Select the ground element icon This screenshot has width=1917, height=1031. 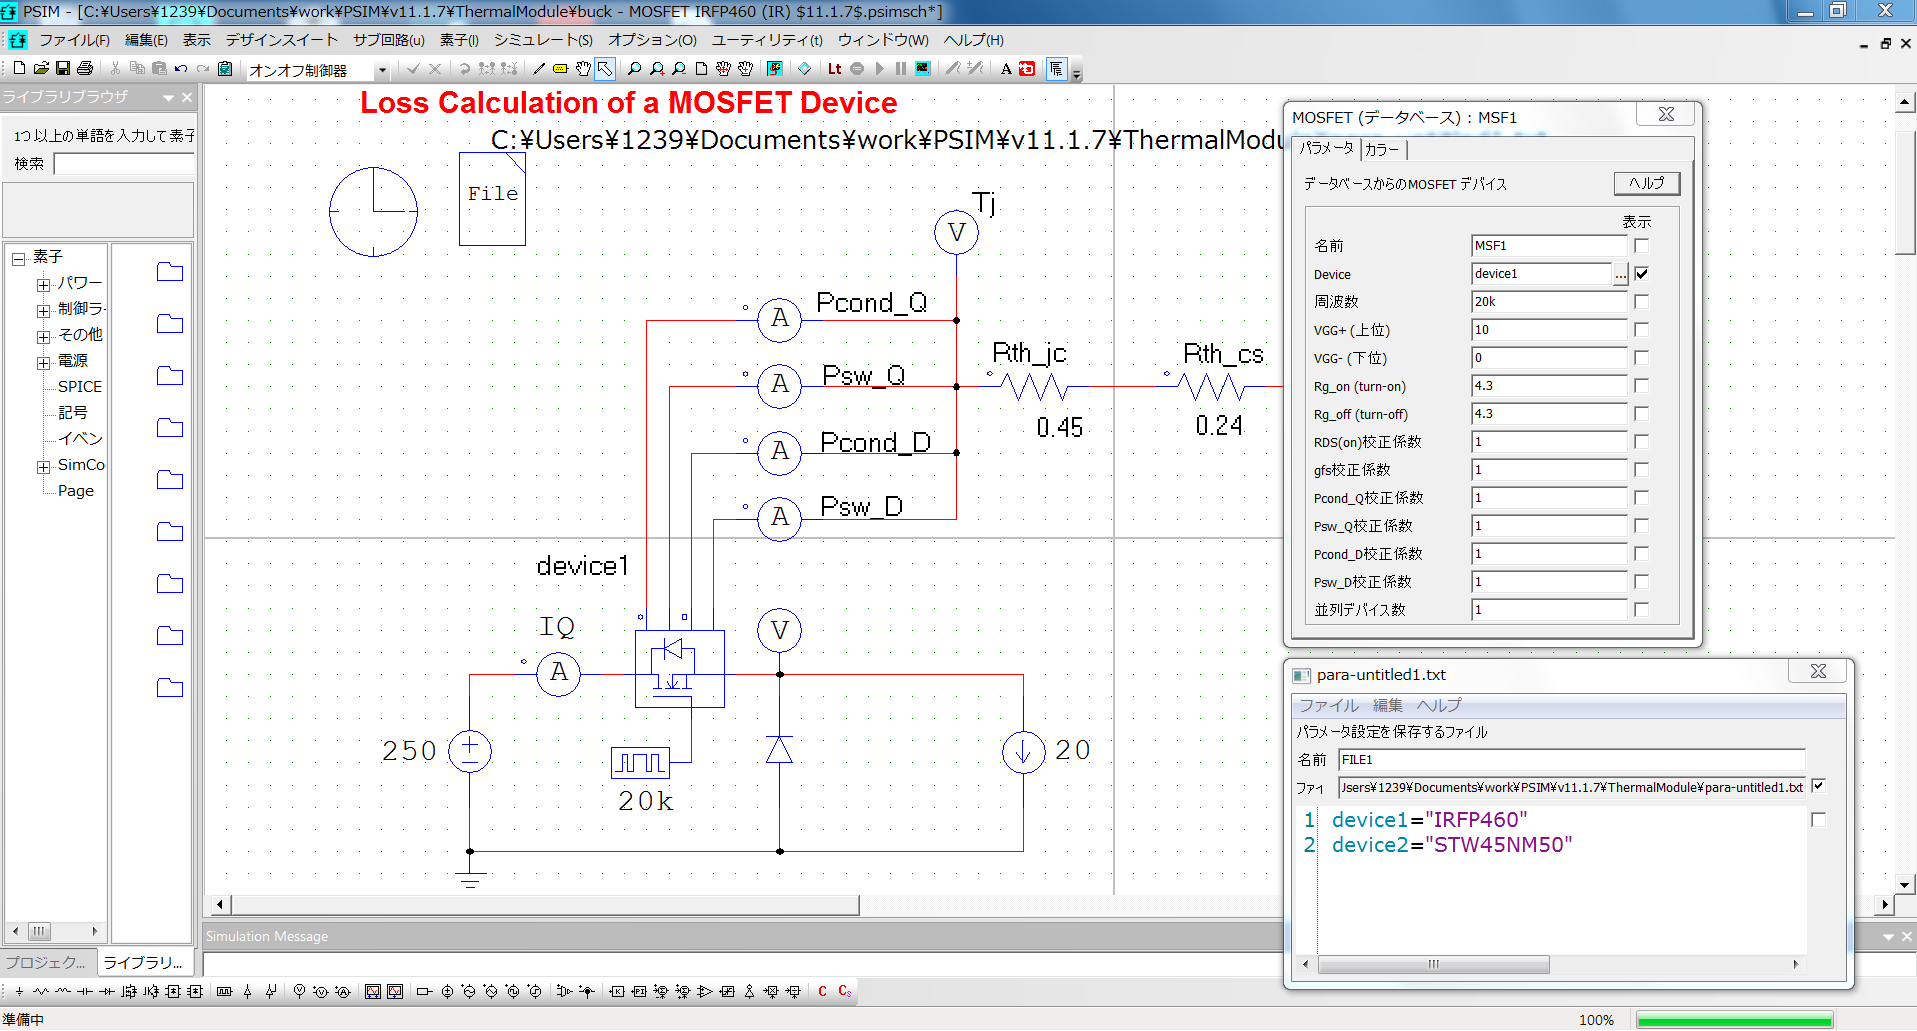19,991
